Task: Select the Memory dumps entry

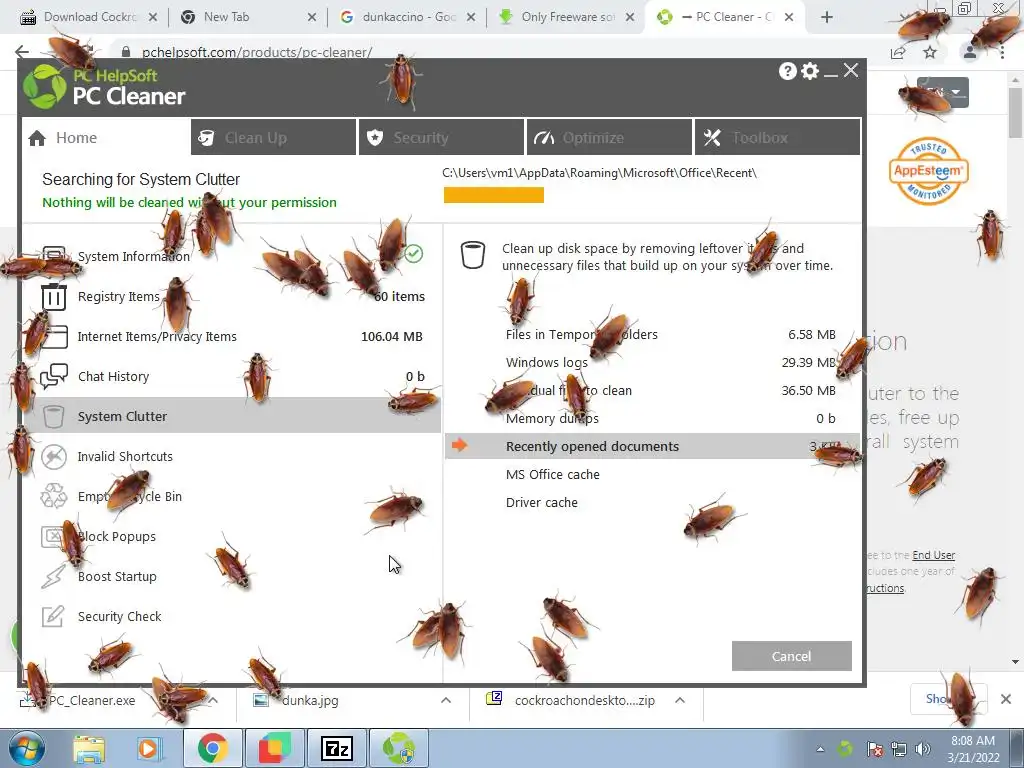Action: click(x=653, y=419)
